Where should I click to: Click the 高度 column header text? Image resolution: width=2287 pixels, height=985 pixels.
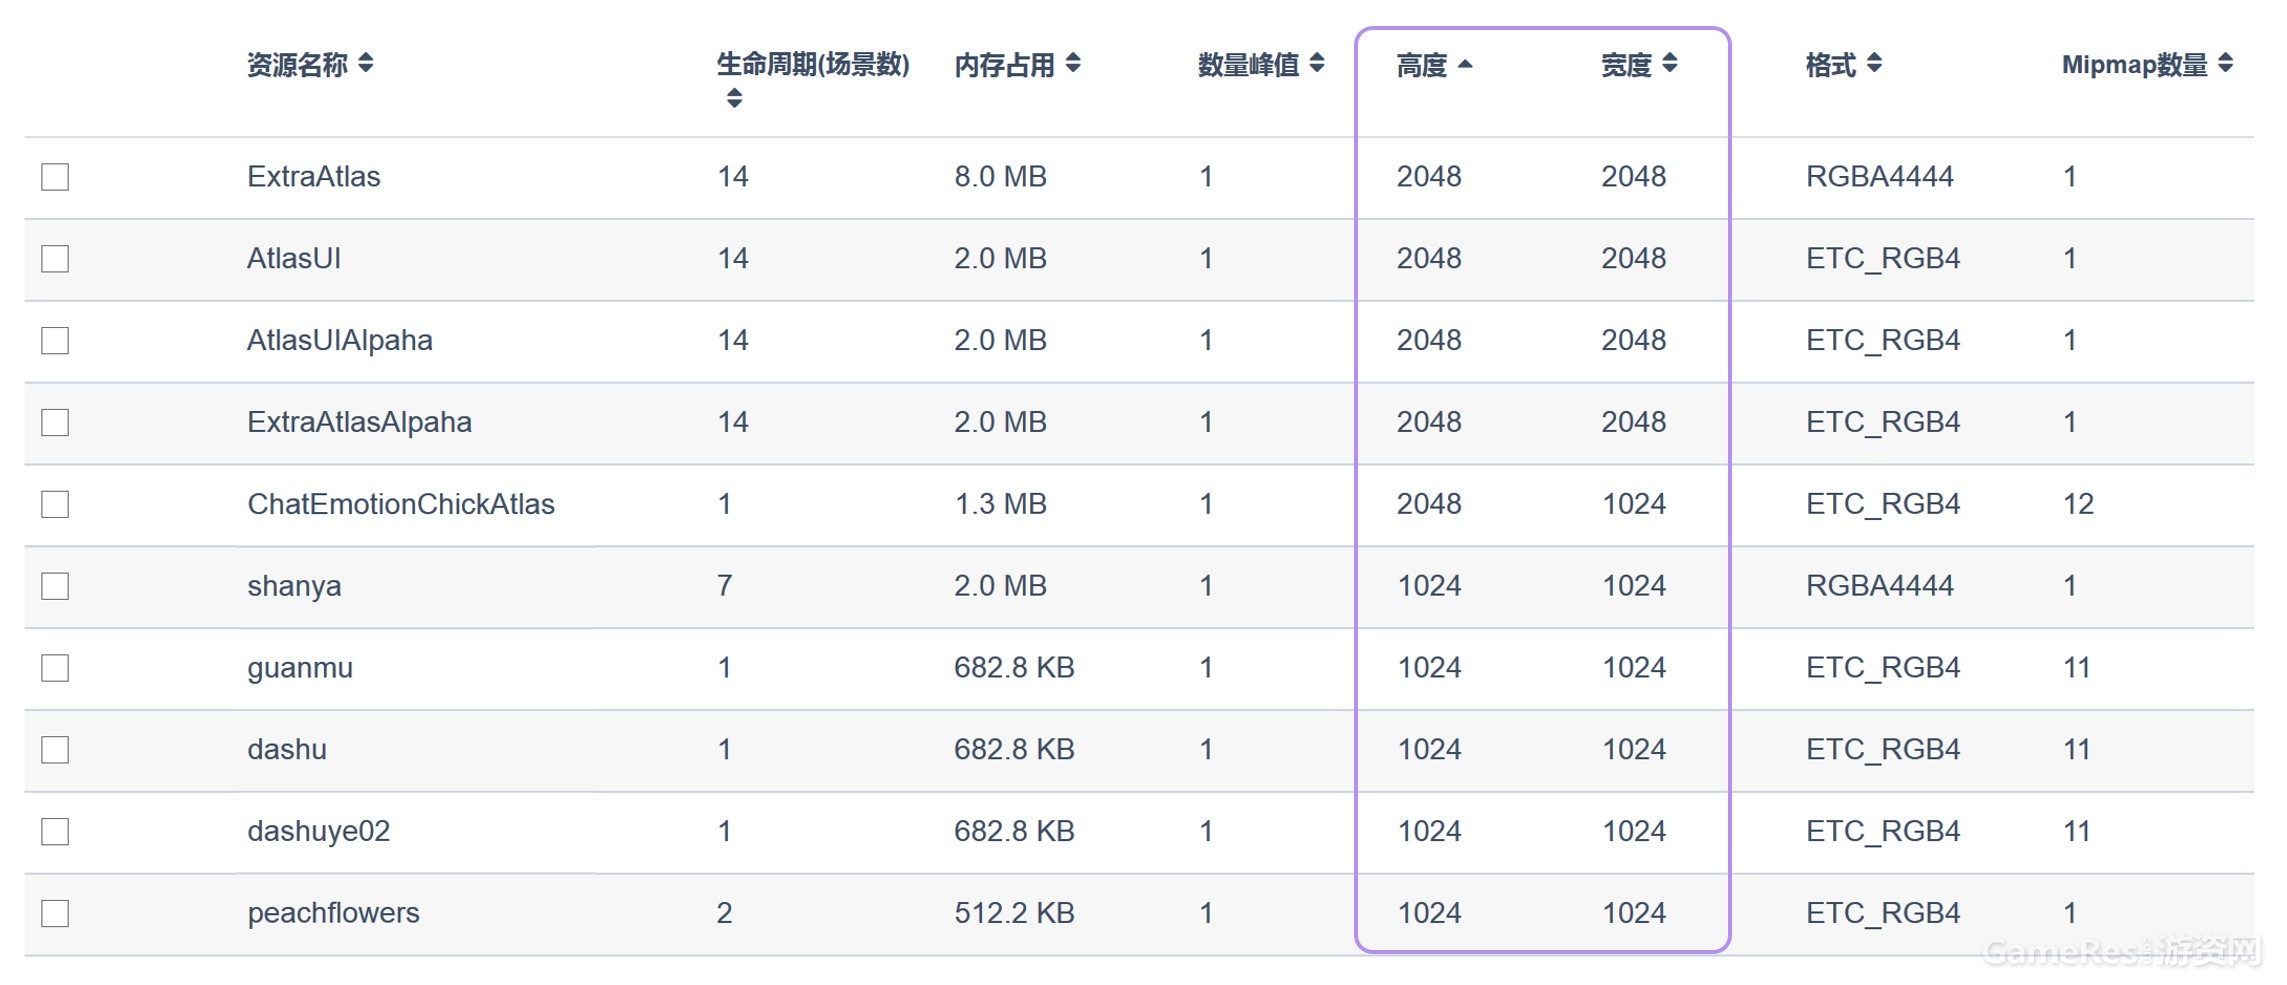(x=1422, y=65)
